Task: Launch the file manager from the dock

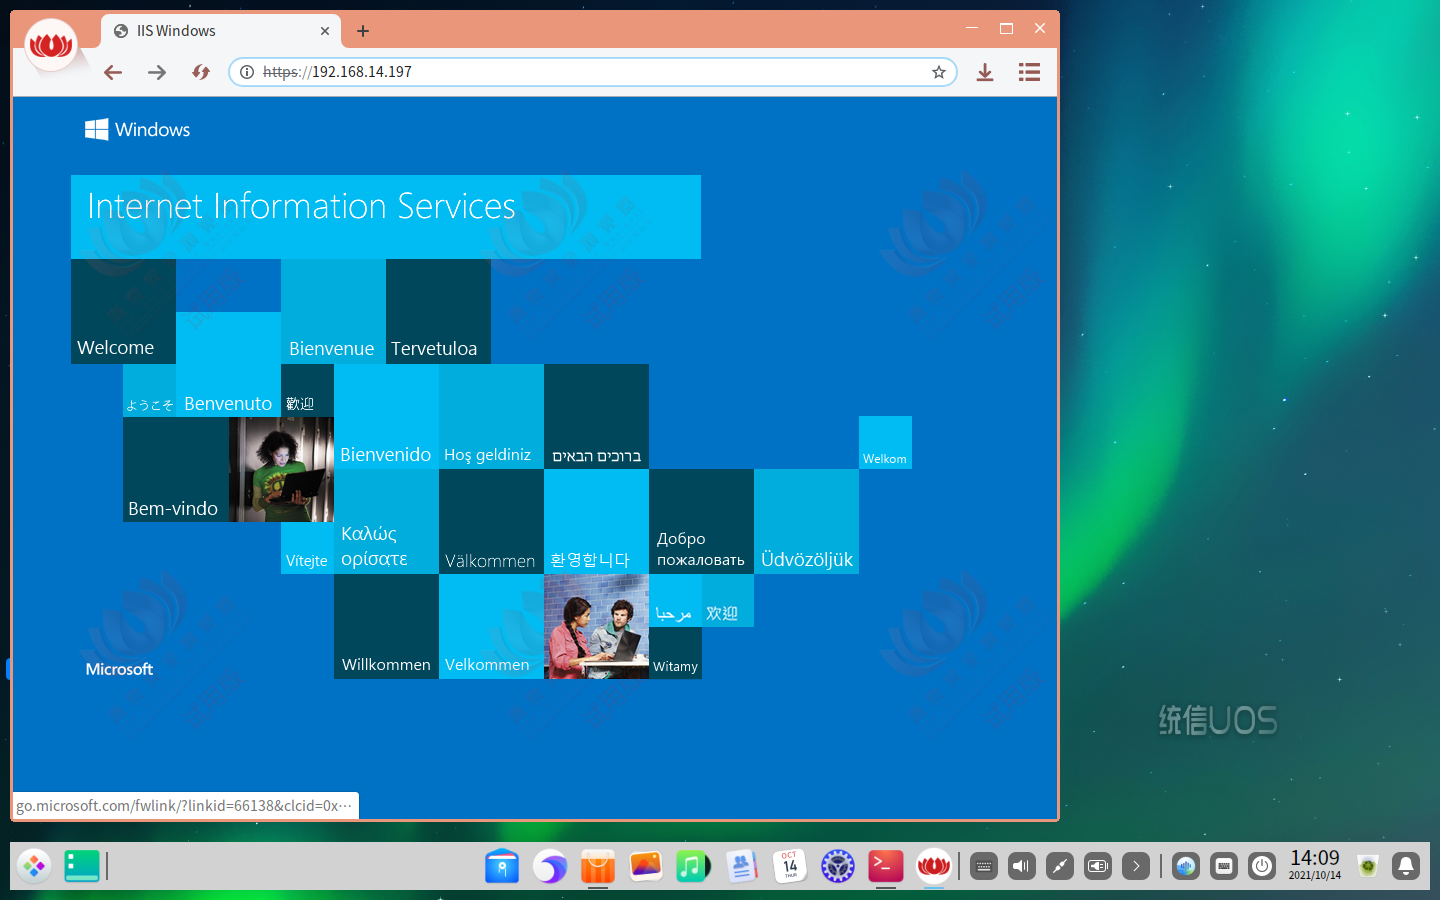Action: pyautogui.click(x=502, y=866)
